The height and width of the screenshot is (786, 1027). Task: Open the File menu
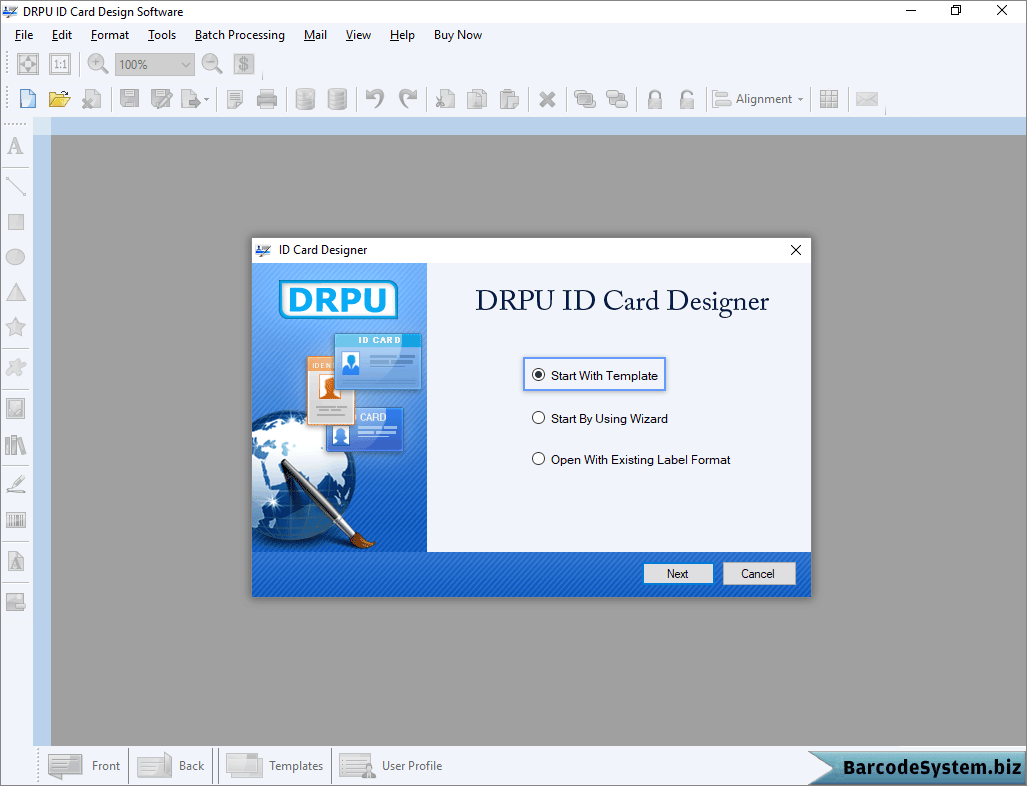24,35
